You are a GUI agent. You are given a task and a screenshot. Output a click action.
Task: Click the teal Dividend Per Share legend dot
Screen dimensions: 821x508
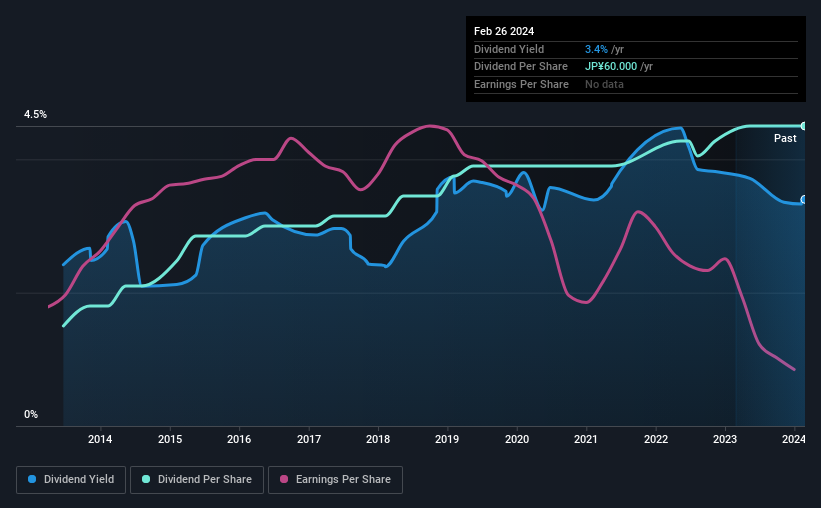(146, 479)
